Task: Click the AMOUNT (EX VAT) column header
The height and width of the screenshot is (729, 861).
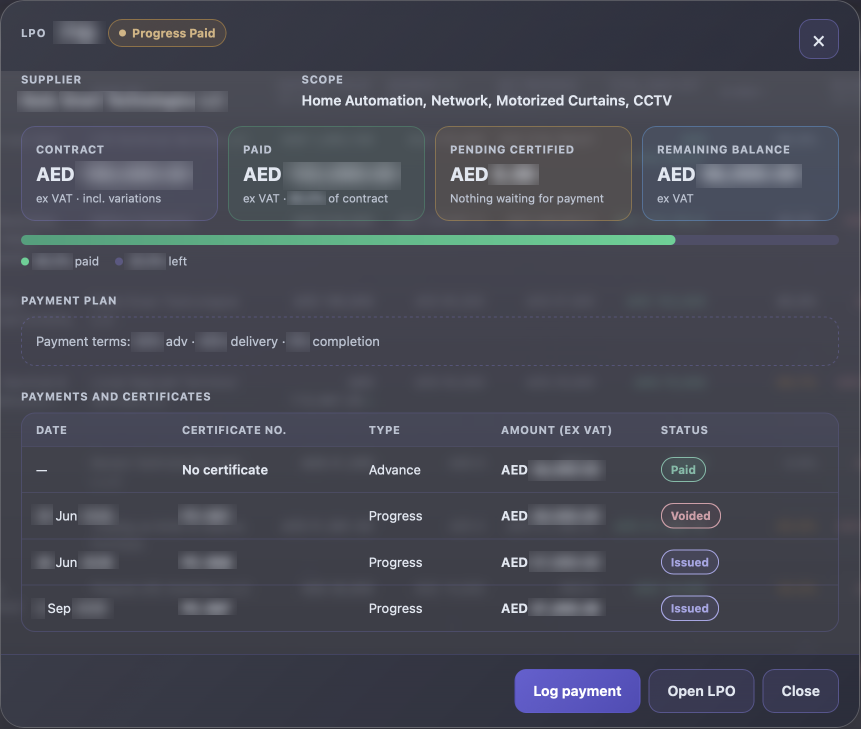Action: pyautogui.click(x=556, y=430)
